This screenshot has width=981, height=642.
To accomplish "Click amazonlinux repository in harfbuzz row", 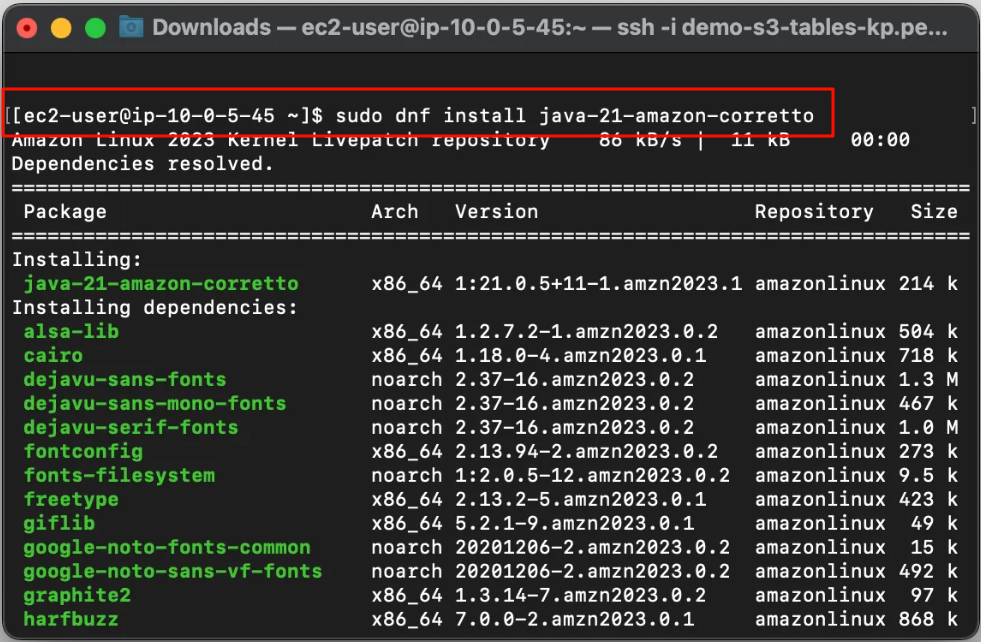I will (x=820, y=619).
